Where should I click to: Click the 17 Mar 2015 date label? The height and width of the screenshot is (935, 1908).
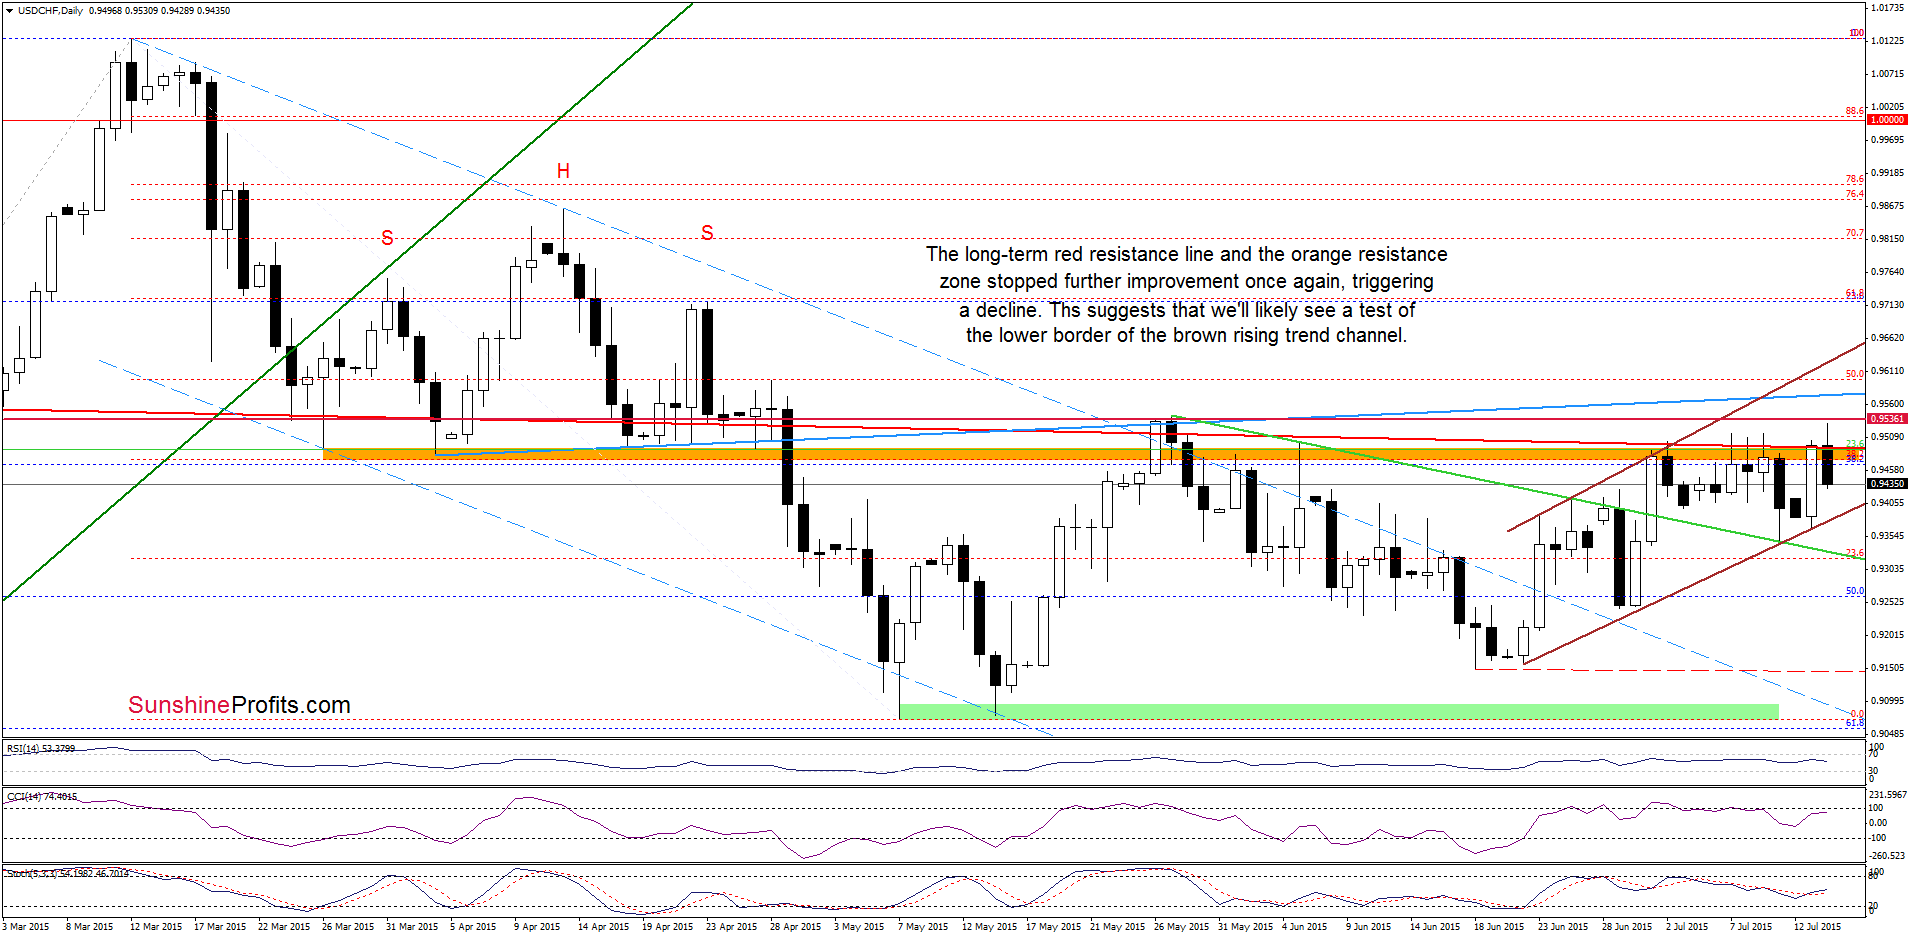point(220,927)
